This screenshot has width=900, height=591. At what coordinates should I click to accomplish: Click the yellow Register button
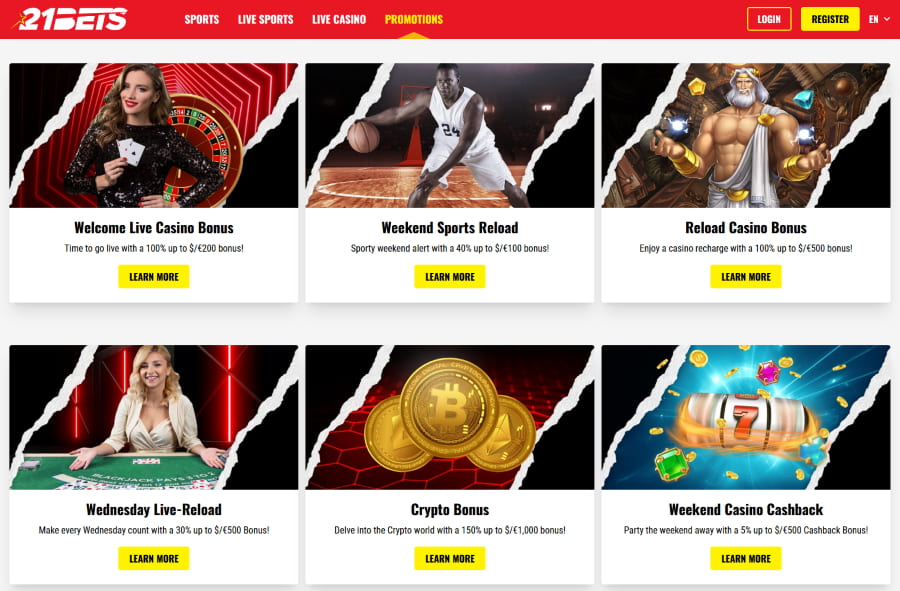[830, 19]
